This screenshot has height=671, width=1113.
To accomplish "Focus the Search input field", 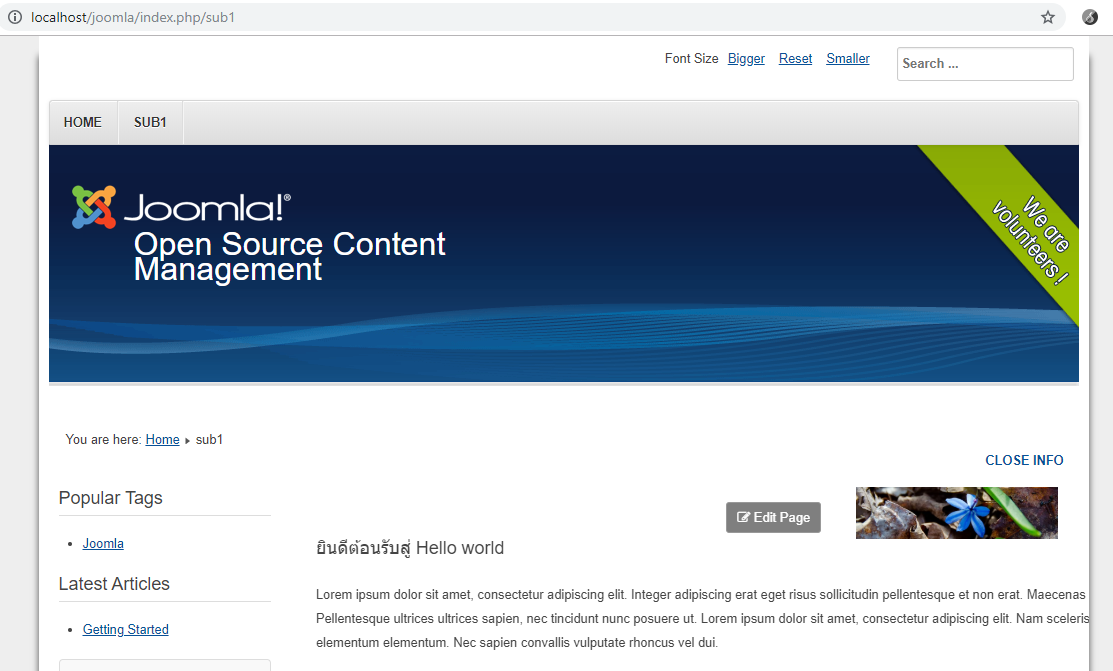I will point(984,64).
